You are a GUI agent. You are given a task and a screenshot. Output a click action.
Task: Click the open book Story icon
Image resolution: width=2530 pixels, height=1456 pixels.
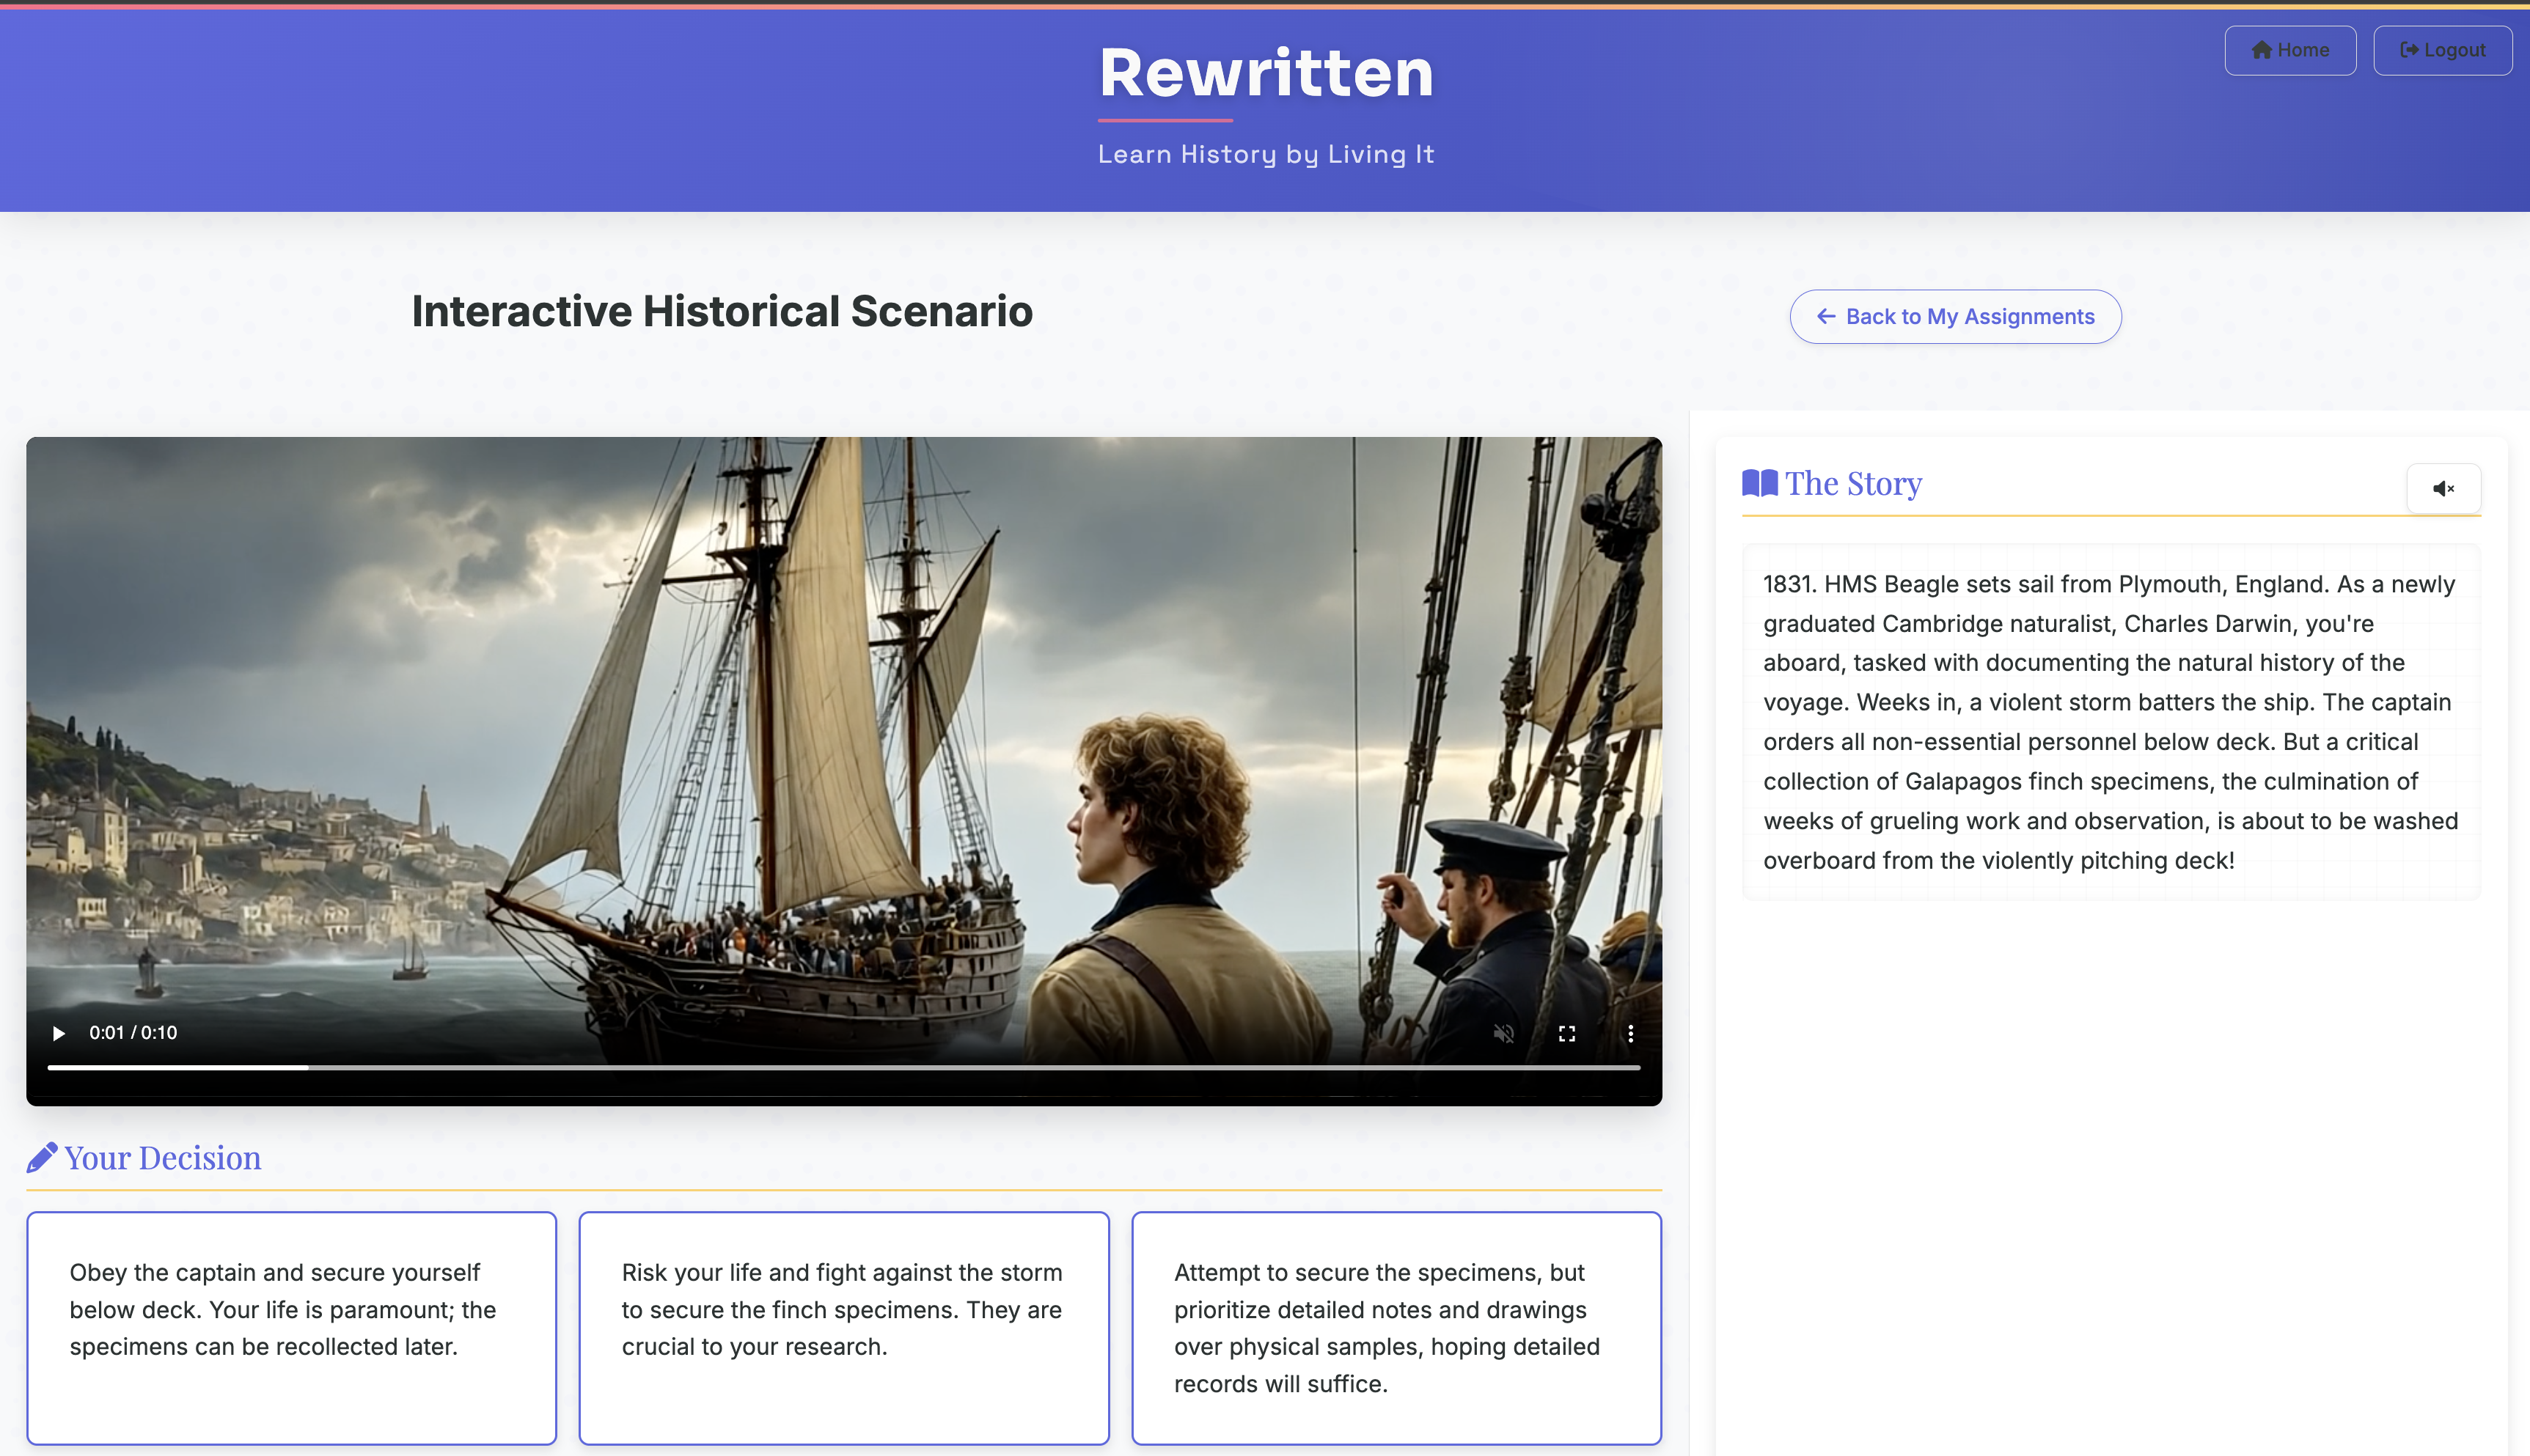(1759, 484)
